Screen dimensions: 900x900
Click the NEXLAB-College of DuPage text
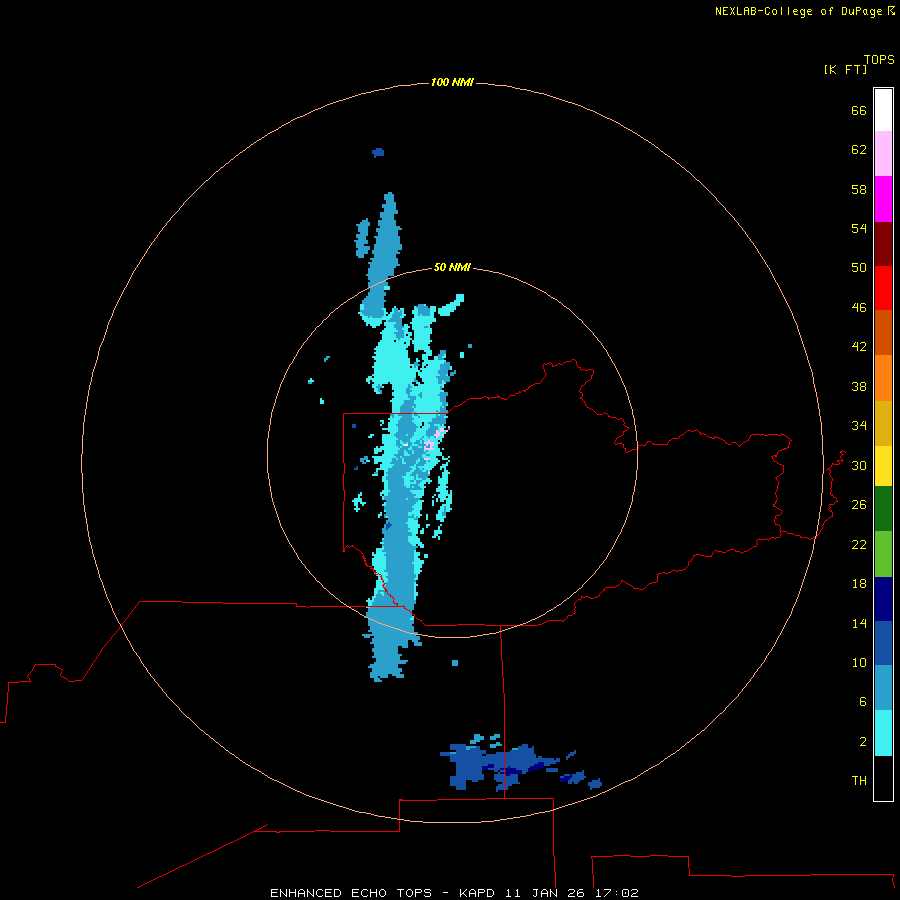798,11
